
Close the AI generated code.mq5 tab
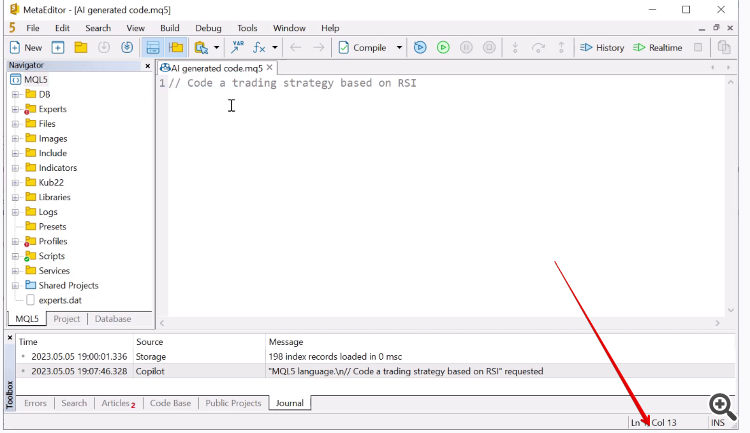coord(270,67)
